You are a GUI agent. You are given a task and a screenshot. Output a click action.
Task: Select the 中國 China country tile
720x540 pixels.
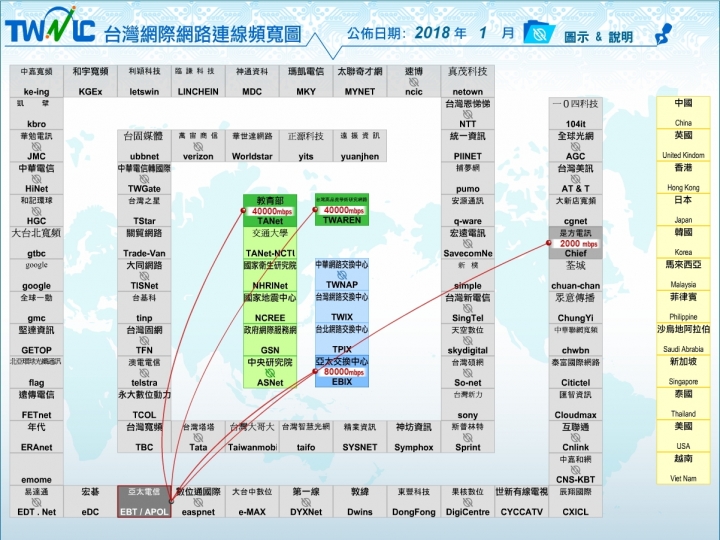click(683, 112)
